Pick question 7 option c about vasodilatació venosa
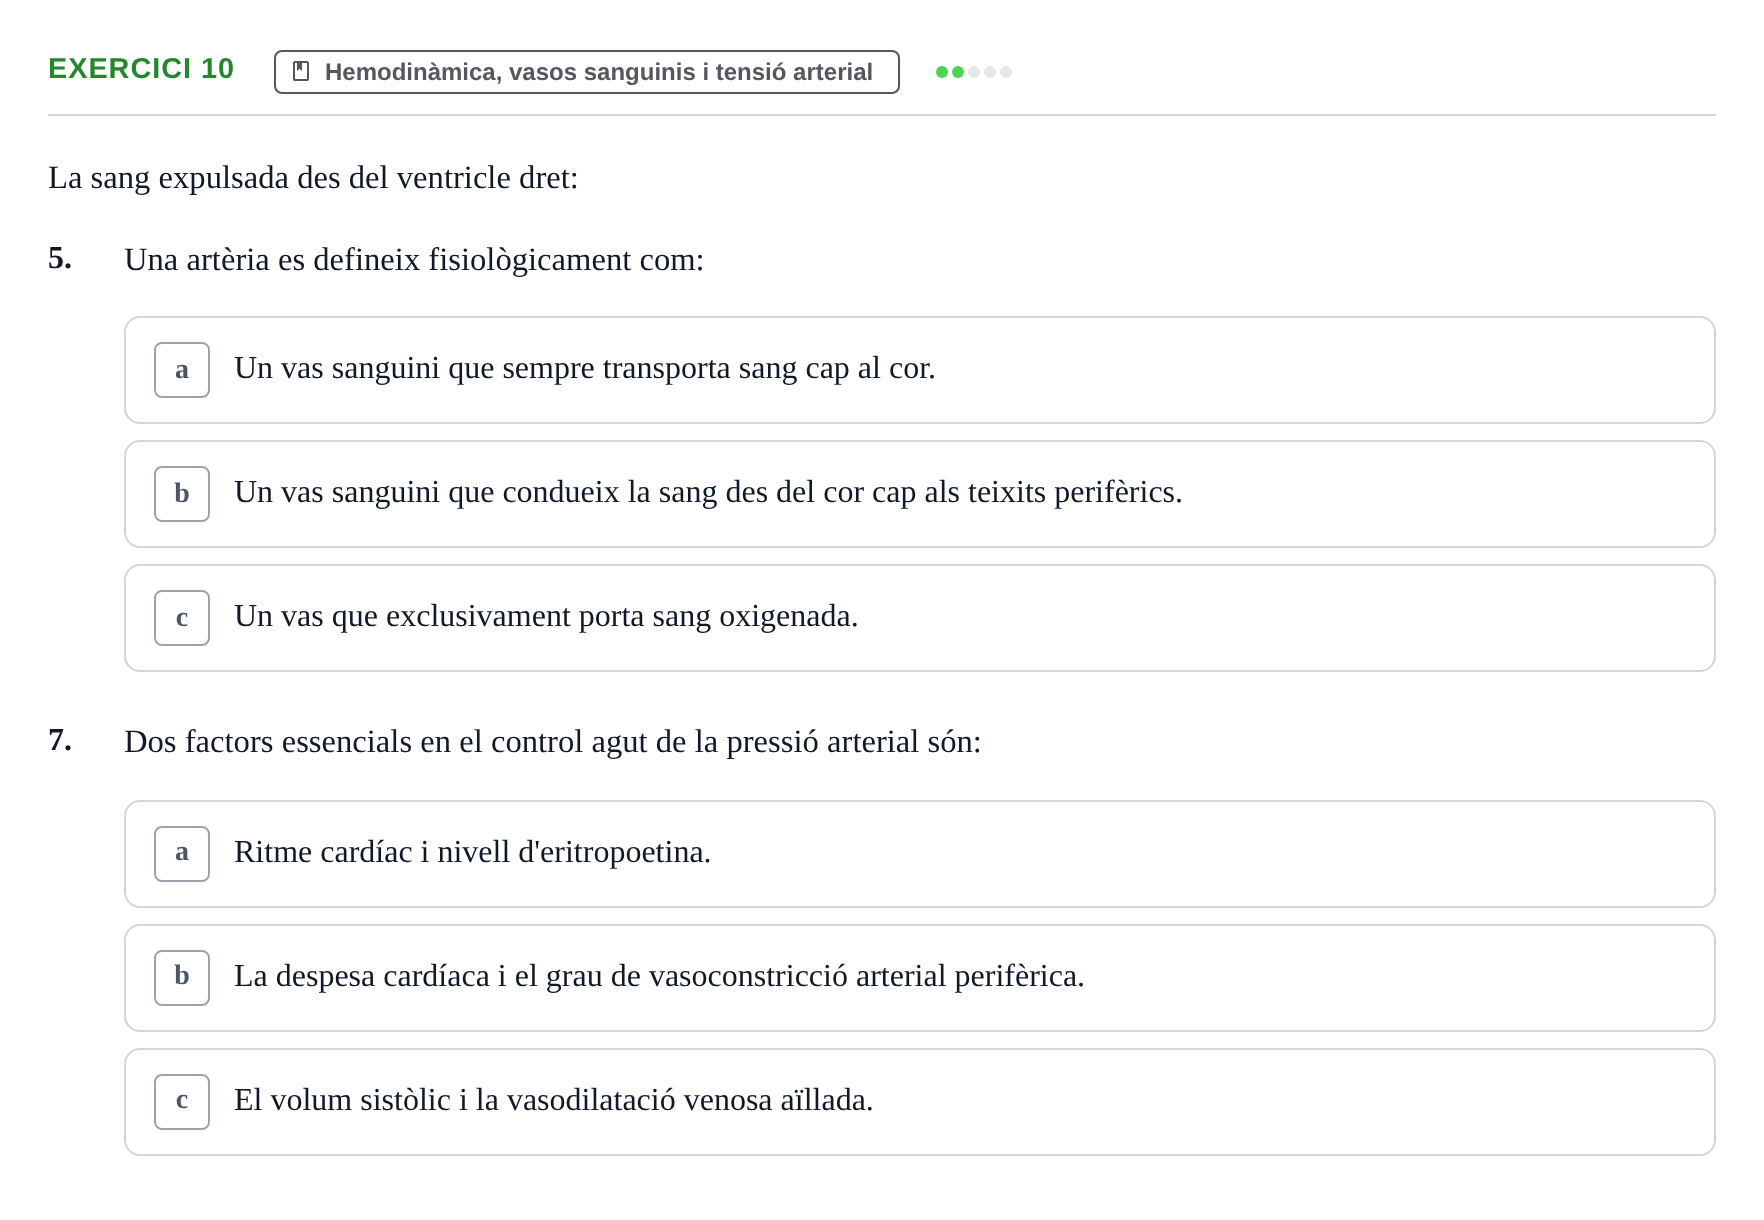This screenshot has width=1764, height=1220. (x=920, y=1102)
